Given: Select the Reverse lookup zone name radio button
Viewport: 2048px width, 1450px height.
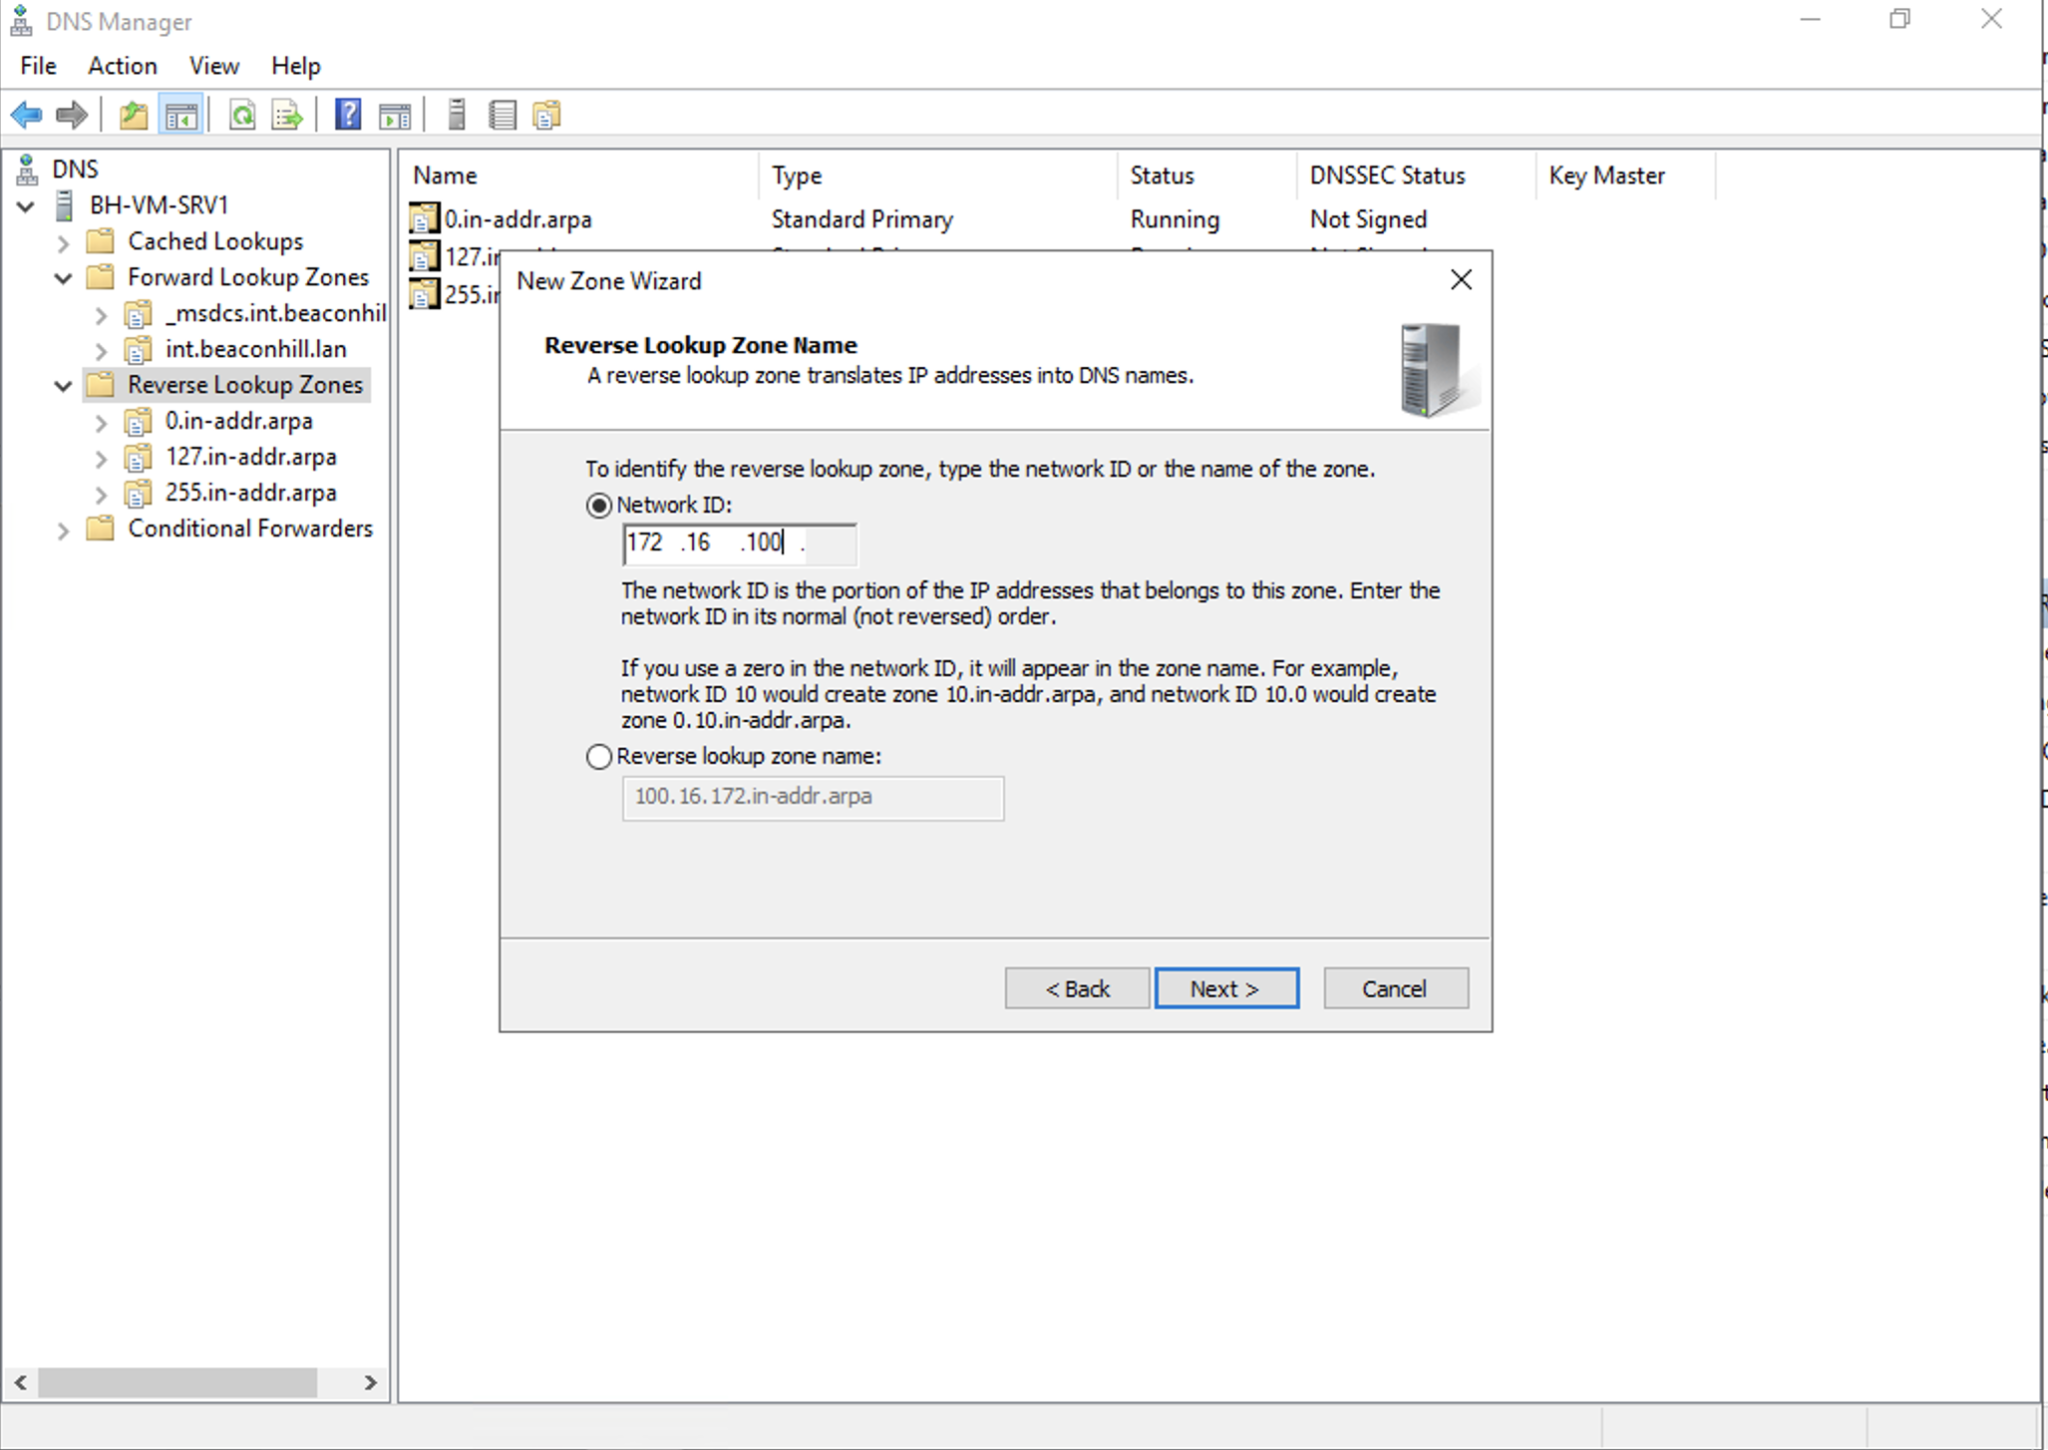Looking at the screenshot, I should pyautogui.click(x=598, y=757).
